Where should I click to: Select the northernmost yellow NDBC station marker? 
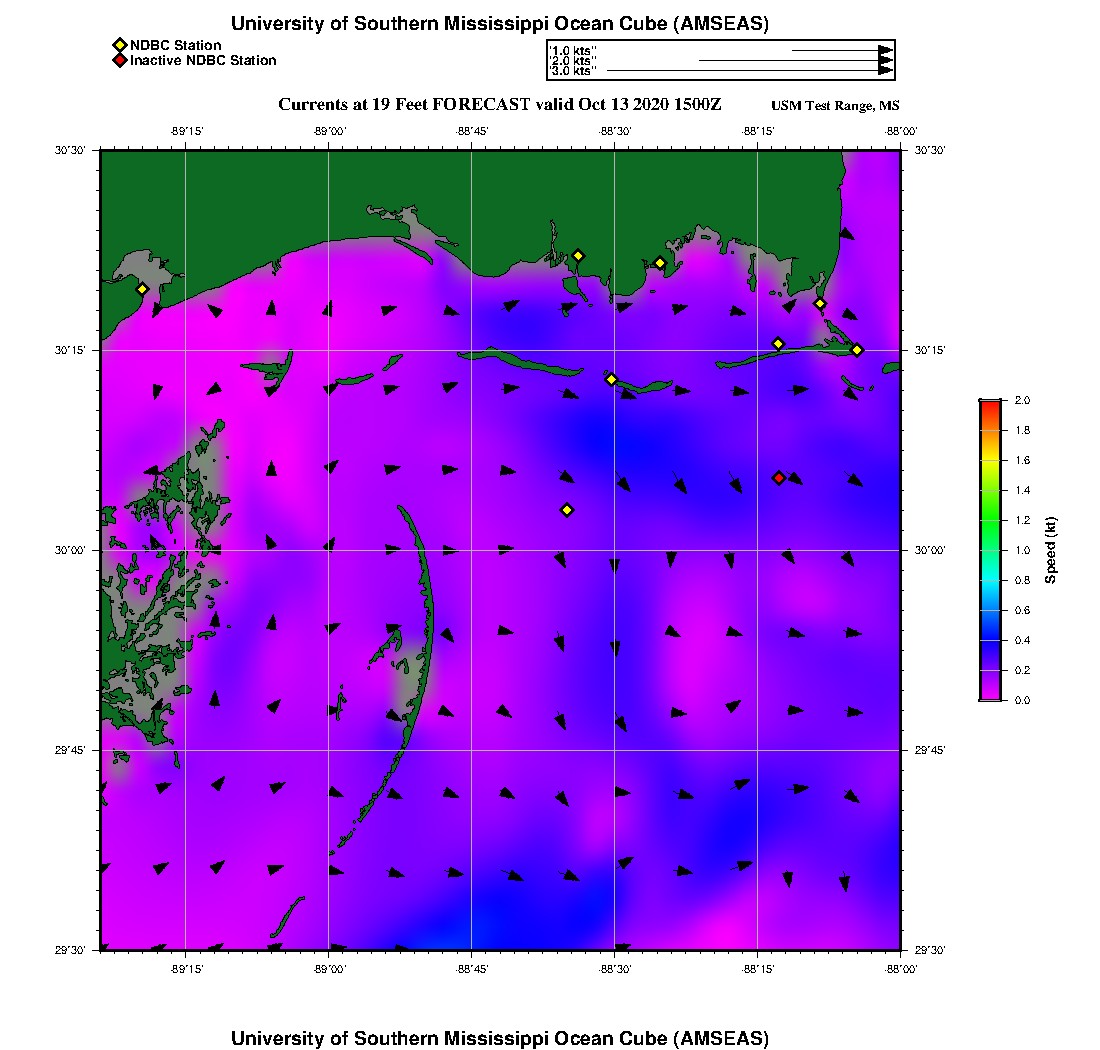click(578, 256)
